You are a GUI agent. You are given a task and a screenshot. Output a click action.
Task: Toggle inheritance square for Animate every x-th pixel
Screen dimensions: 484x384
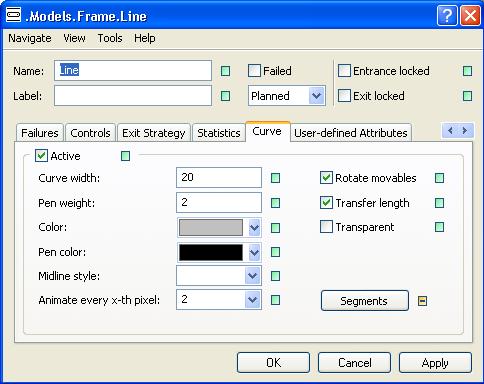[275, 300]
